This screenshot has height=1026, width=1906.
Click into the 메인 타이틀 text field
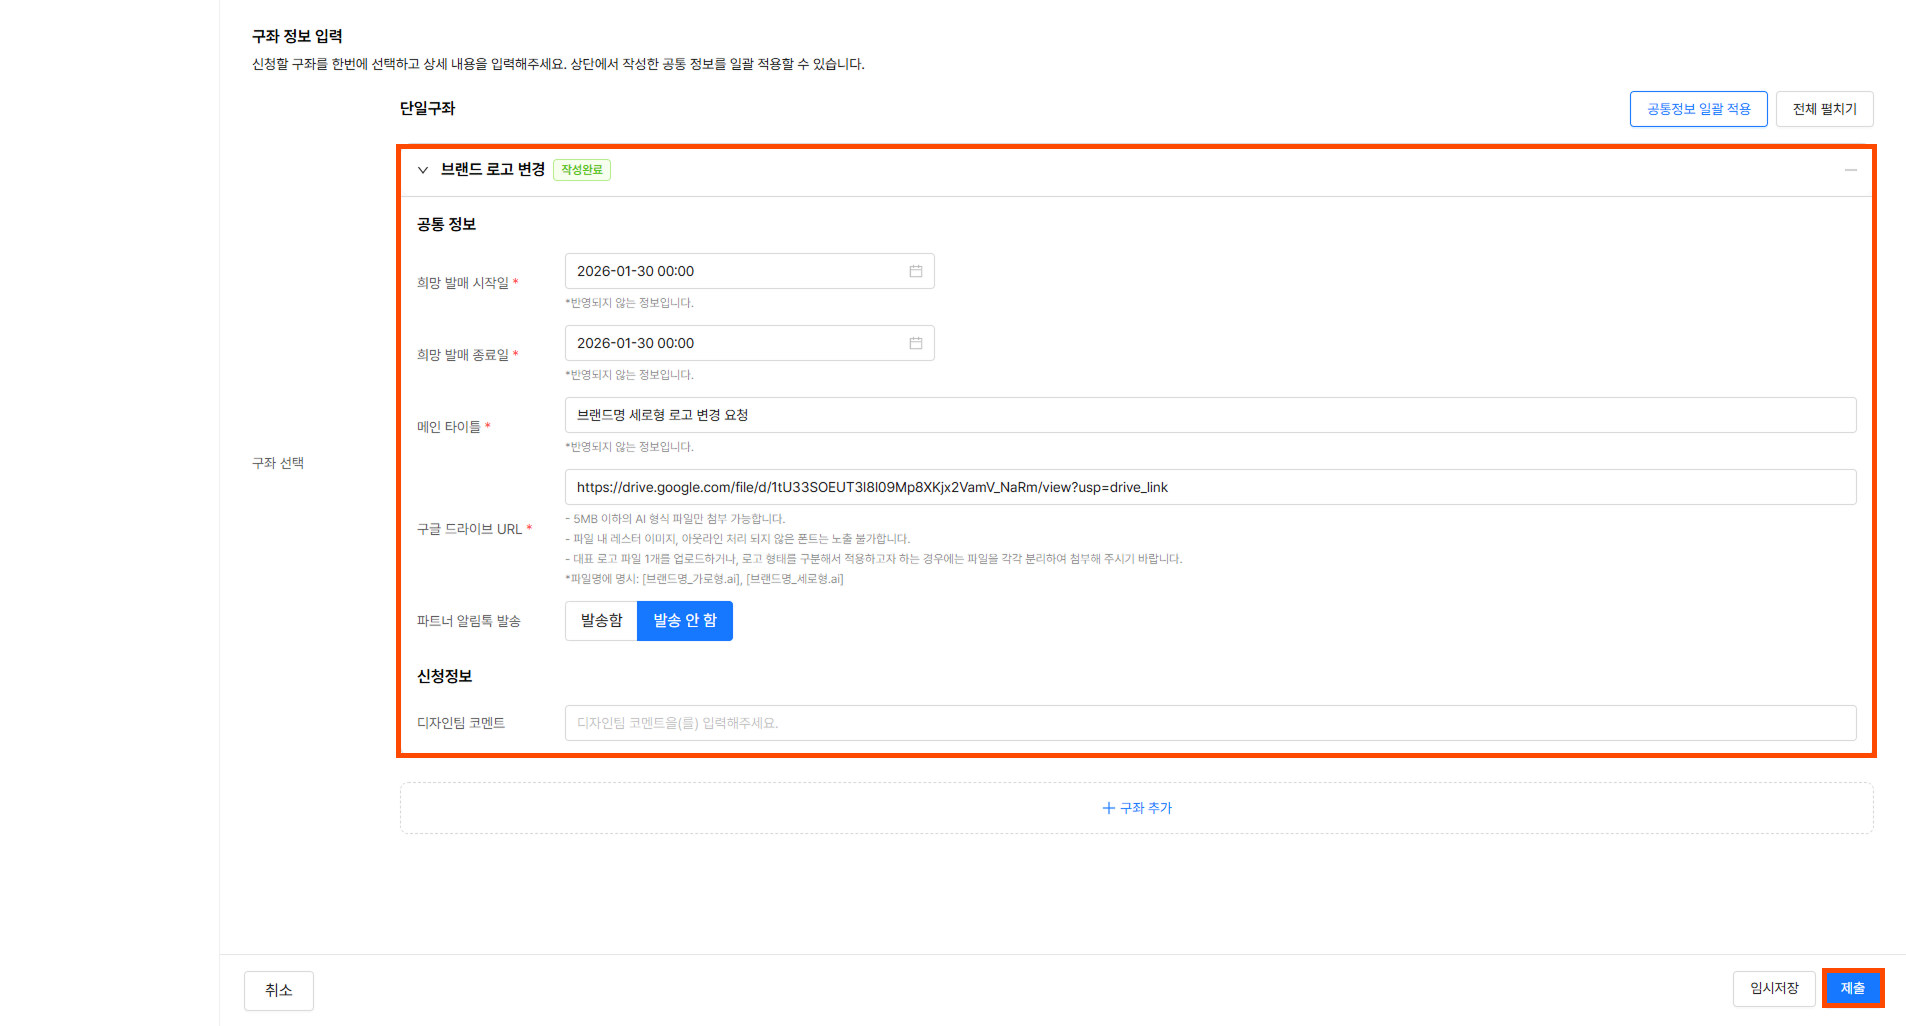[x=1210, y=415]
